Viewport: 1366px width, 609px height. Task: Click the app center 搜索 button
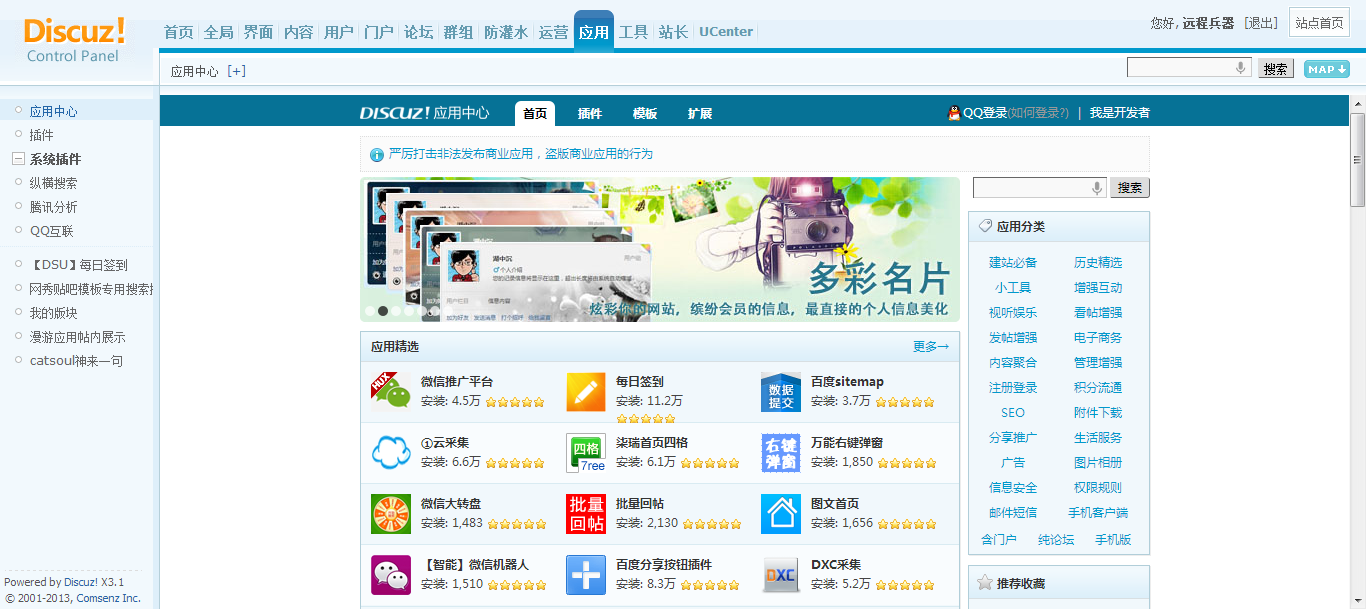(1130, 188)
